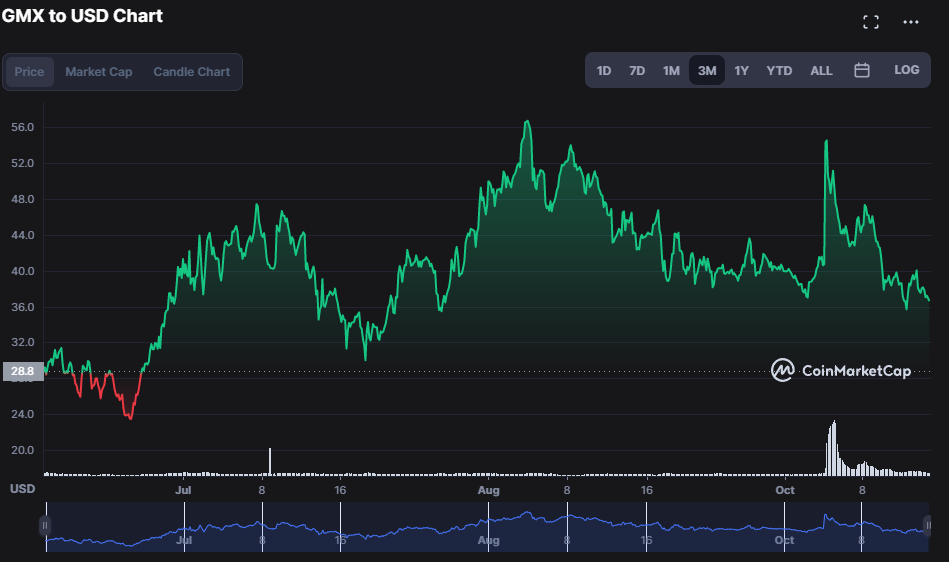This screenshot has width=949, height=562.
Task: Click the 56.0 y-axis price label
Action: click(22, 127)
